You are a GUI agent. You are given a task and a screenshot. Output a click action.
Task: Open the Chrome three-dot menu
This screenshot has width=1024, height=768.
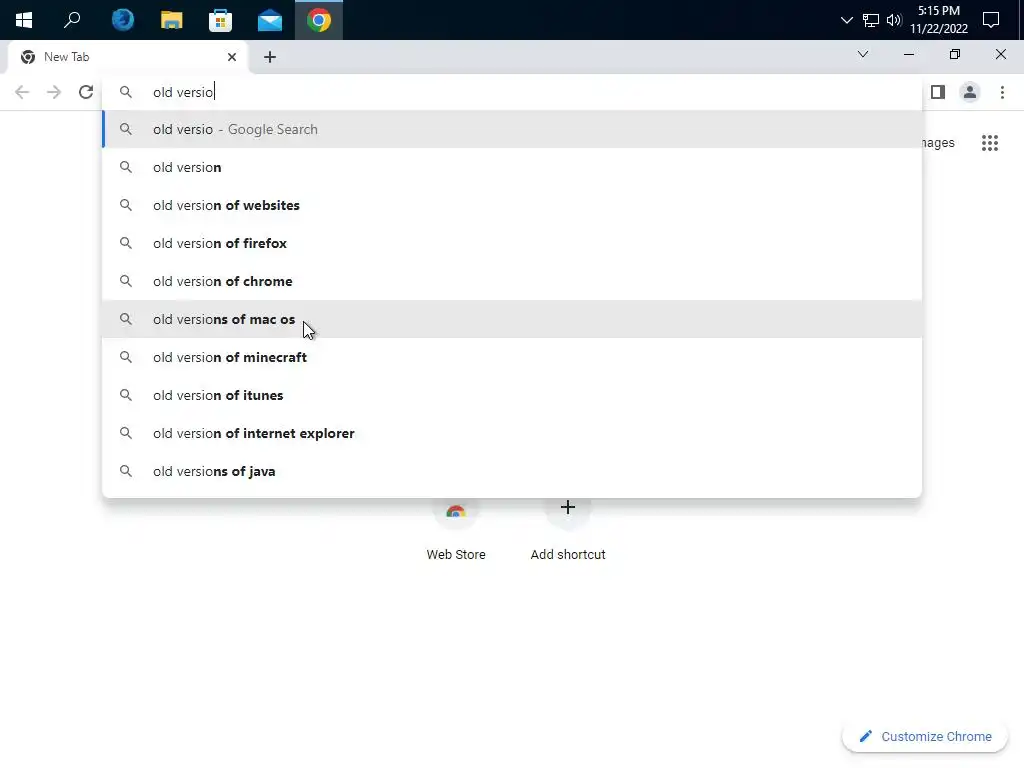(1002, 92)
